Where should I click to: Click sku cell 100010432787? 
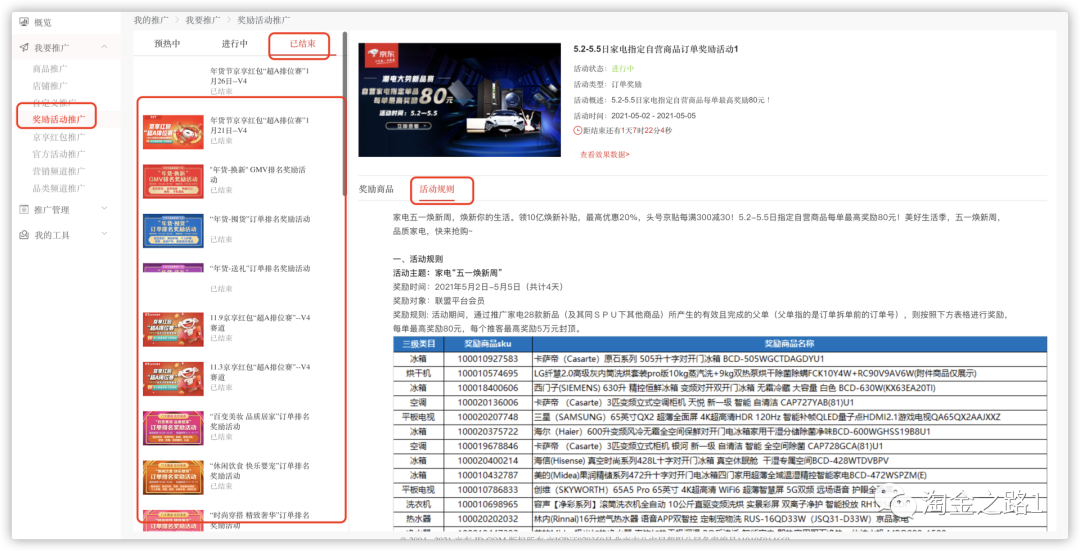(x=488, y=475)
